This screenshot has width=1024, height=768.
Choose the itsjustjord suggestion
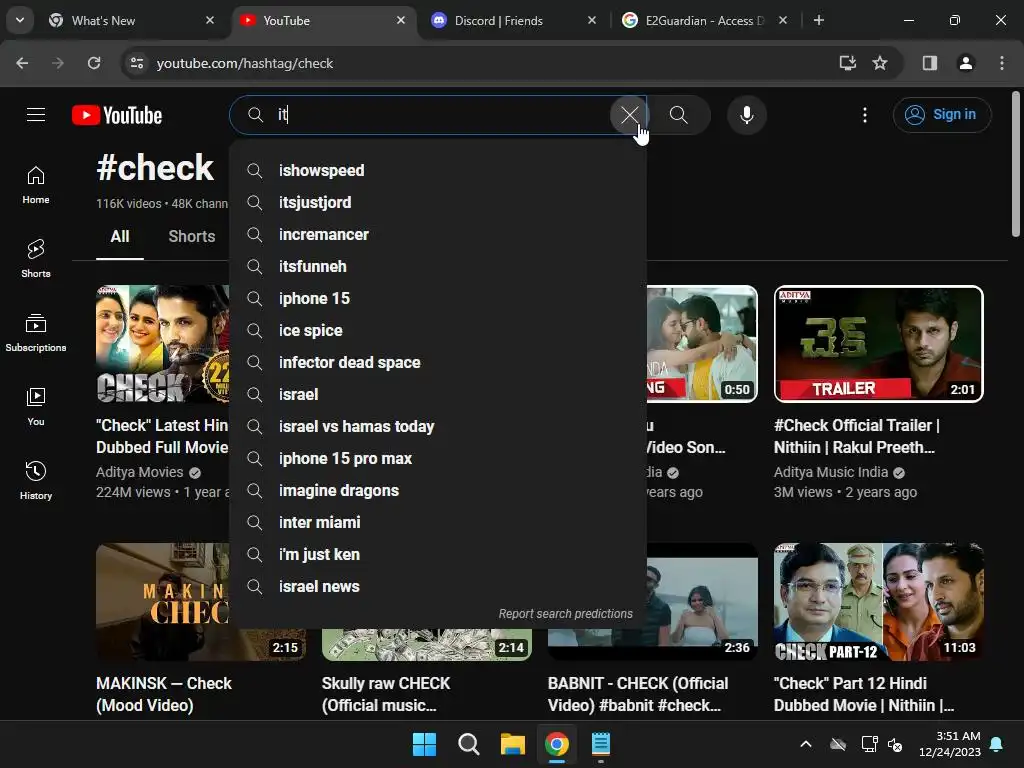tap(438, 202)
